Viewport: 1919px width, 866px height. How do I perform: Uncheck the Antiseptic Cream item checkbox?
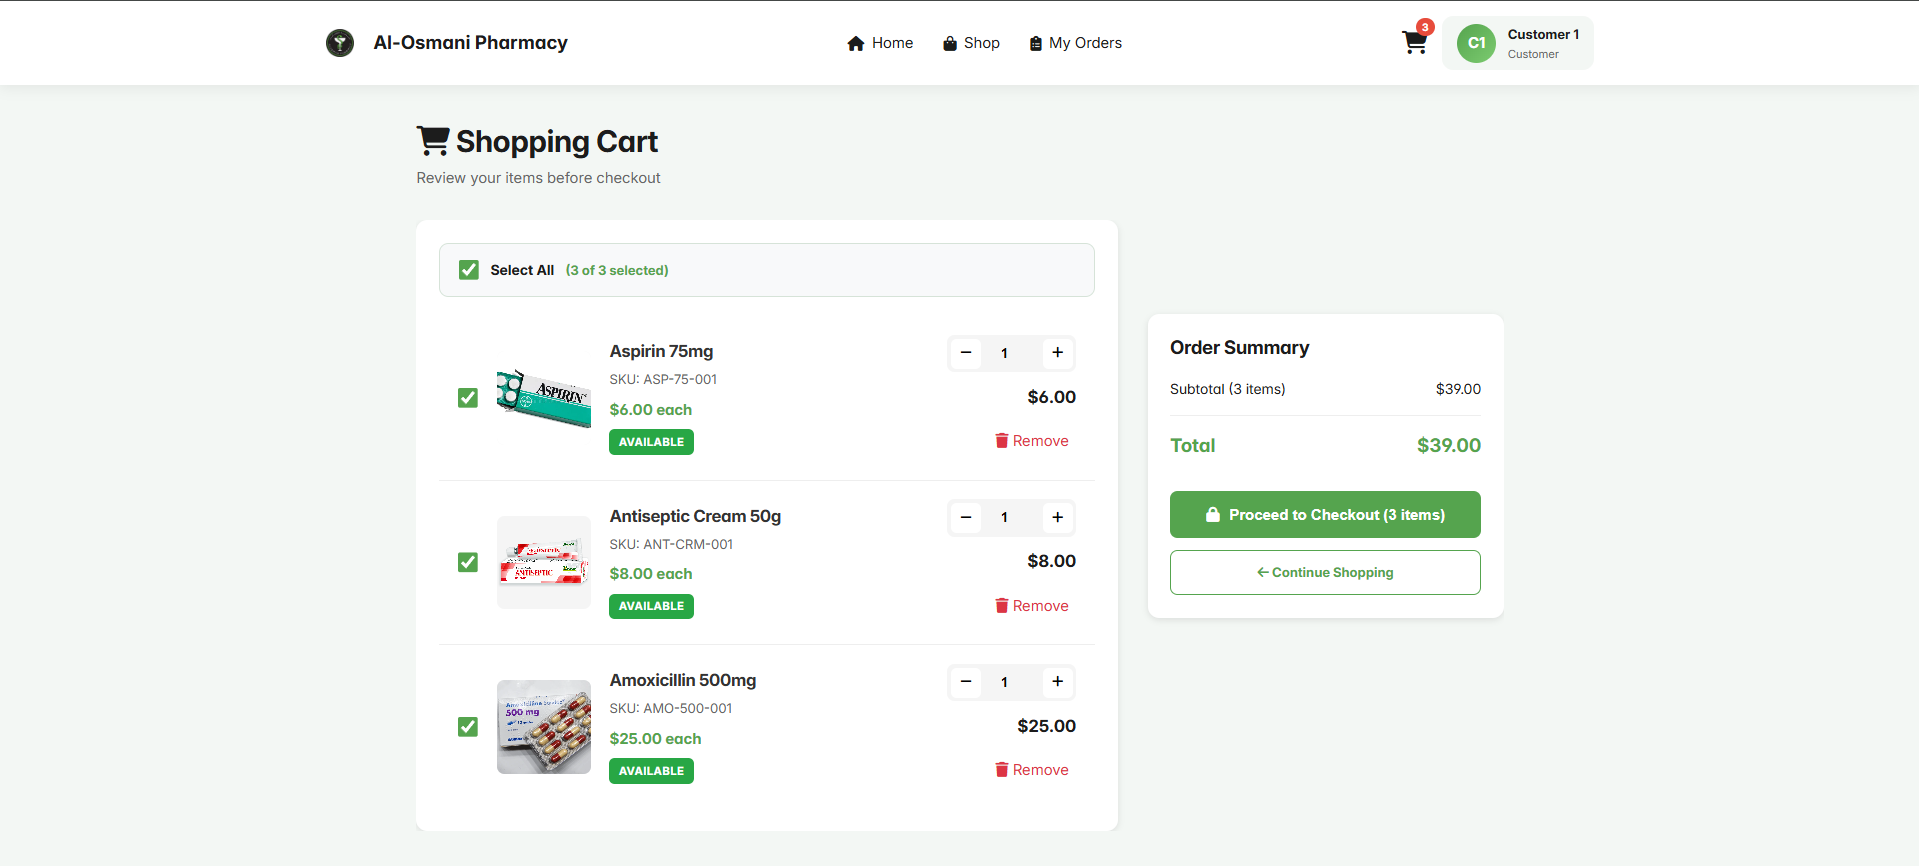[468, 562]
